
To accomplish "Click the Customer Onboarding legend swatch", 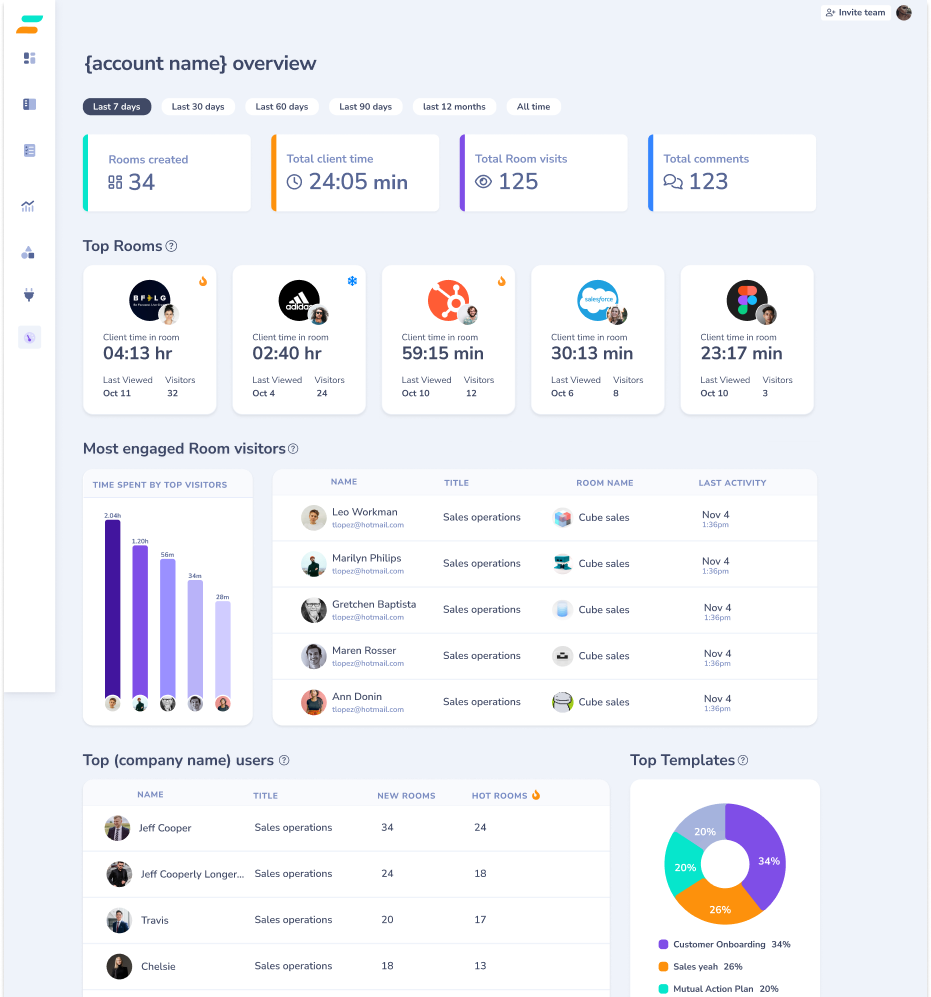I will coord(663,945).
